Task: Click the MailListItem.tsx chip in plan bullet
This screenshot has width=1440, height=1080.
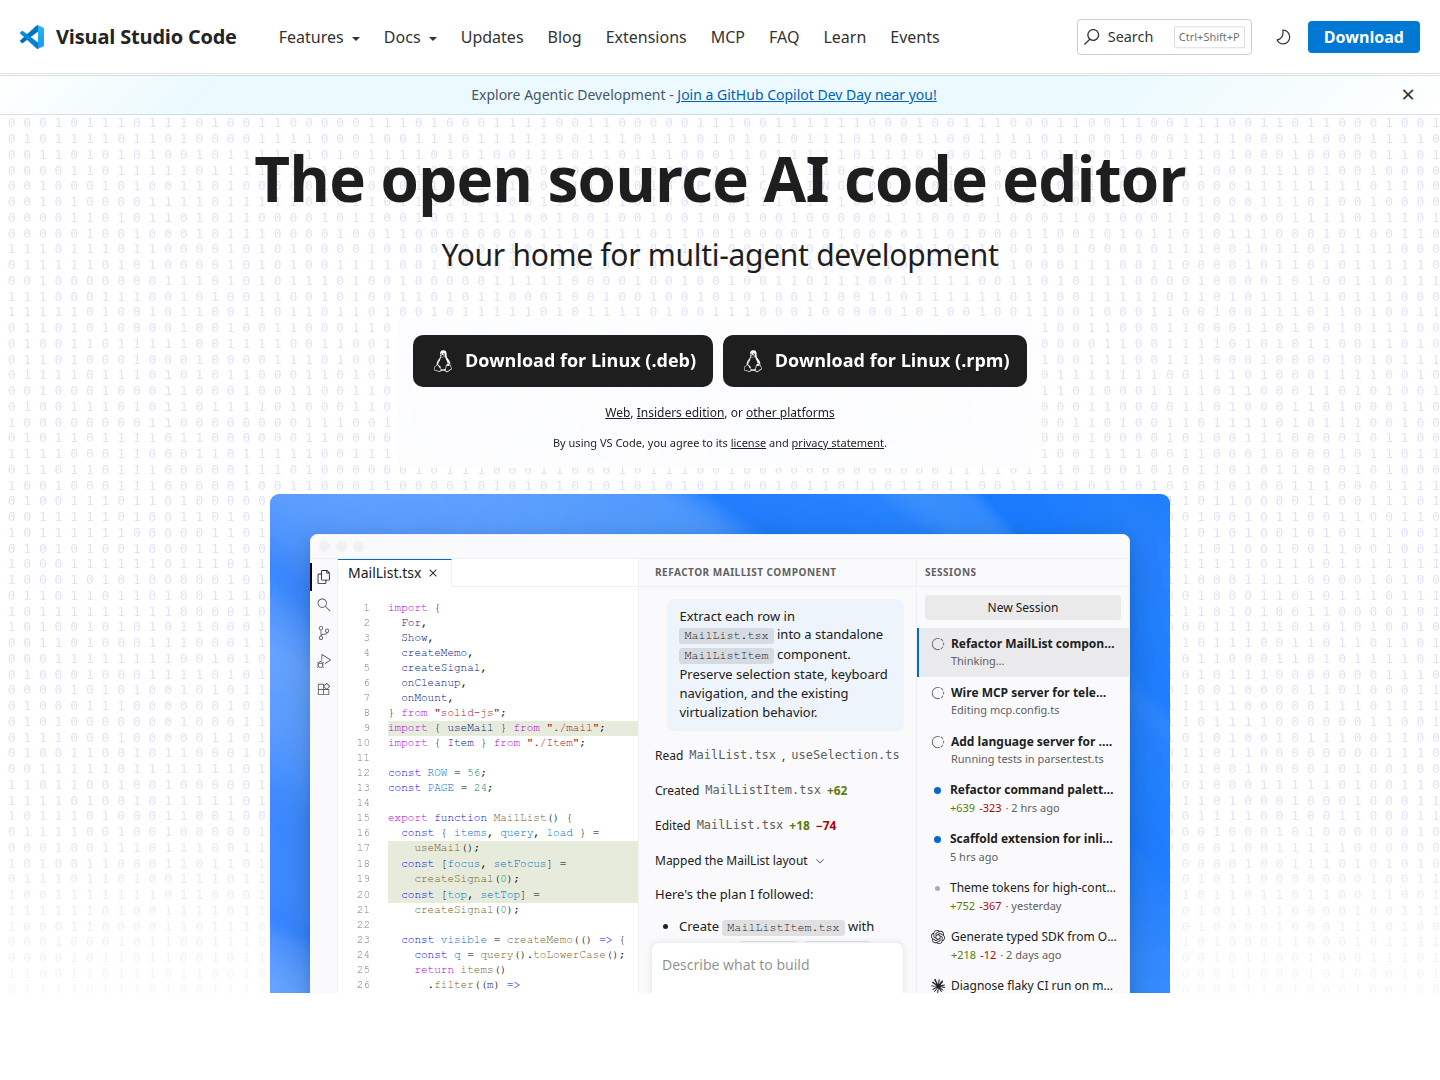Action: pos(783,927)
